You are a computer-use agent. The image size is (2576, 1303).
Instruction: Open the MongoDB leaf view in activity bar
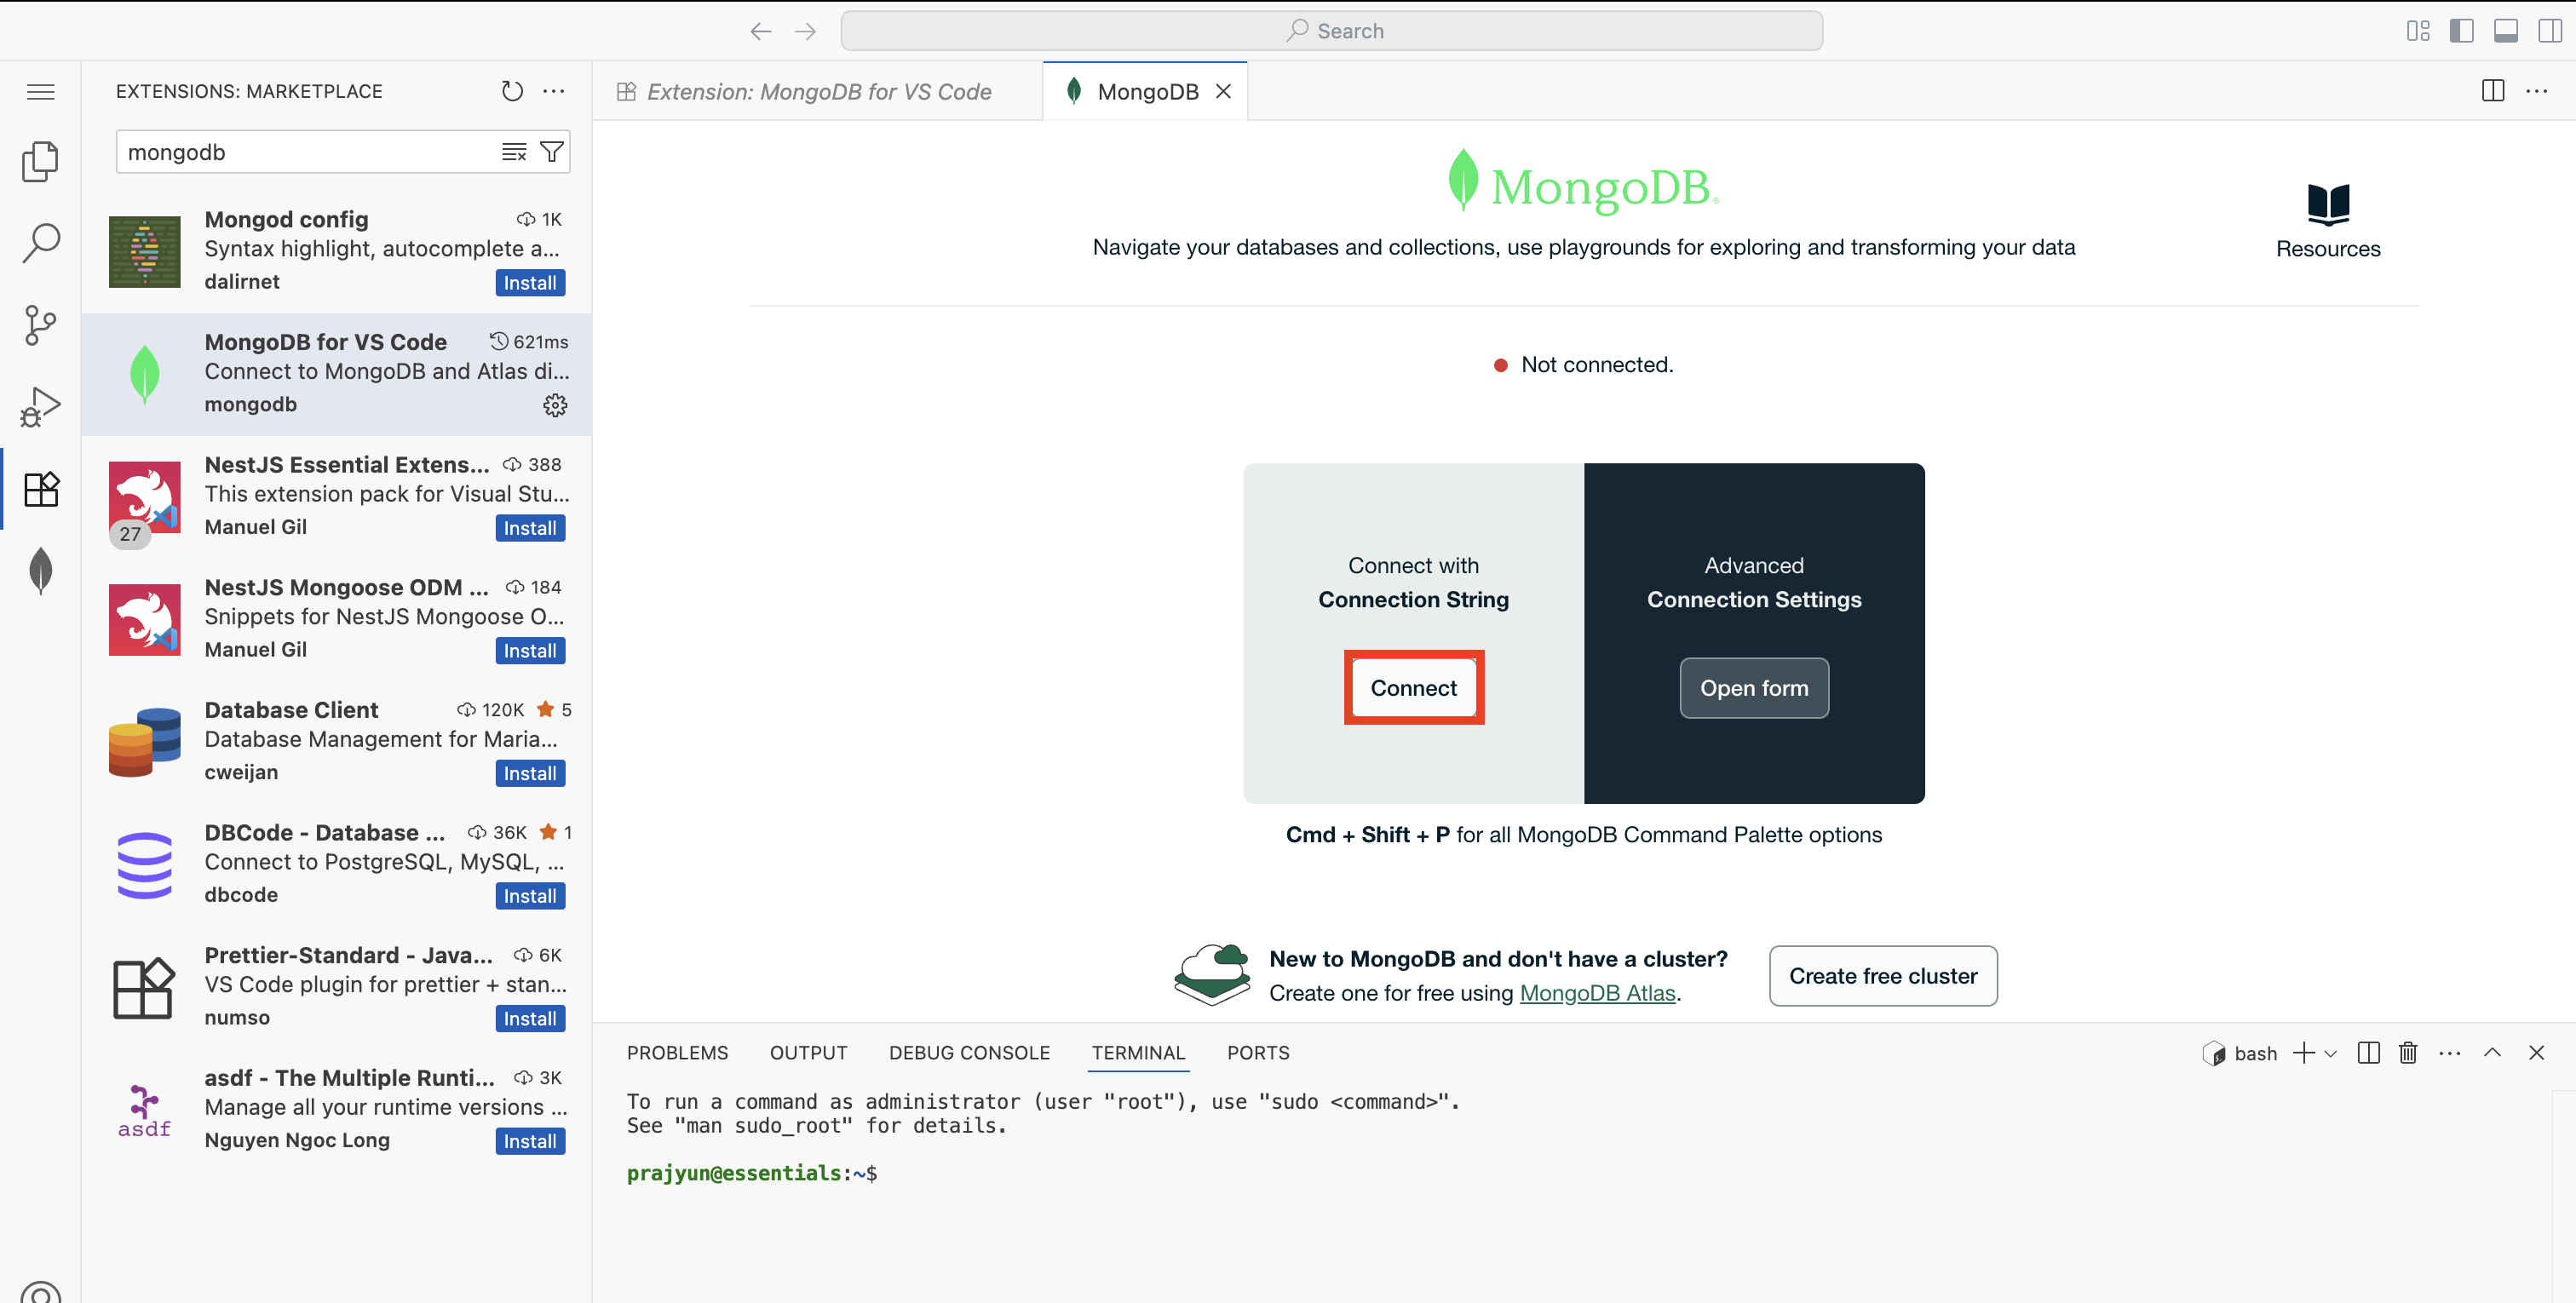click(40, 571)
